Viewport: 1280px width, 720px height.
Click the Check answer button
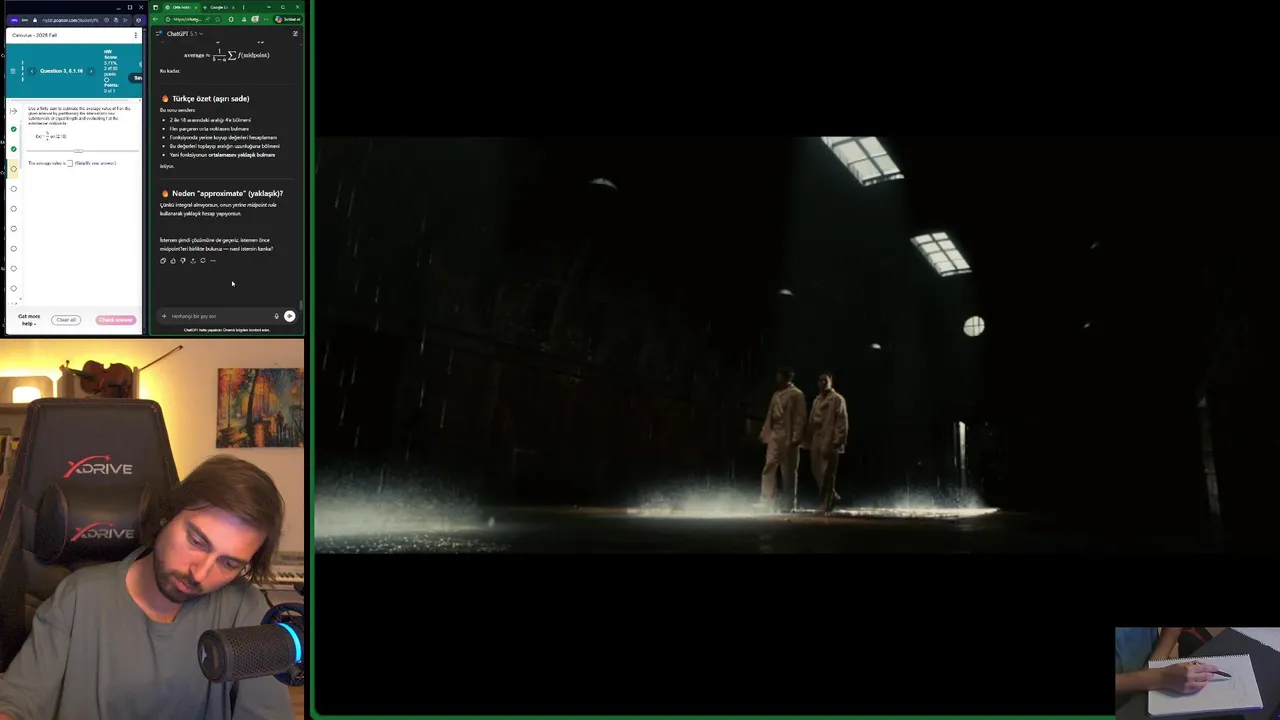tap(116, 320)
